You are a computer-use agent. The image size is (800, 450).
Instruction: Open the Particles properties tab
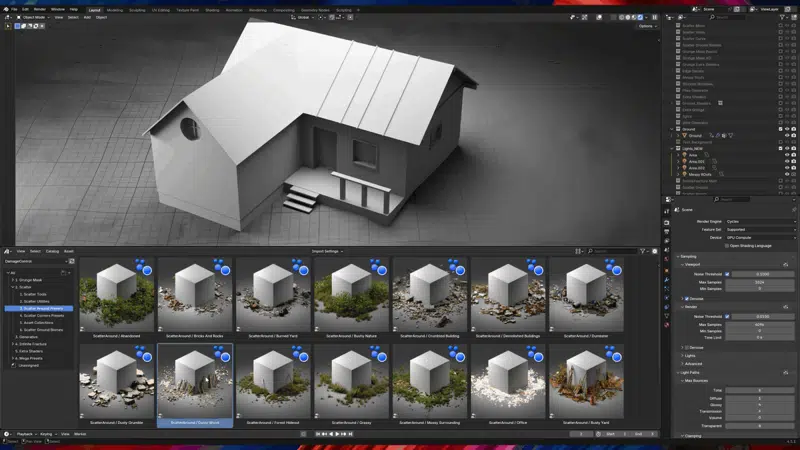tap(666, 289)
